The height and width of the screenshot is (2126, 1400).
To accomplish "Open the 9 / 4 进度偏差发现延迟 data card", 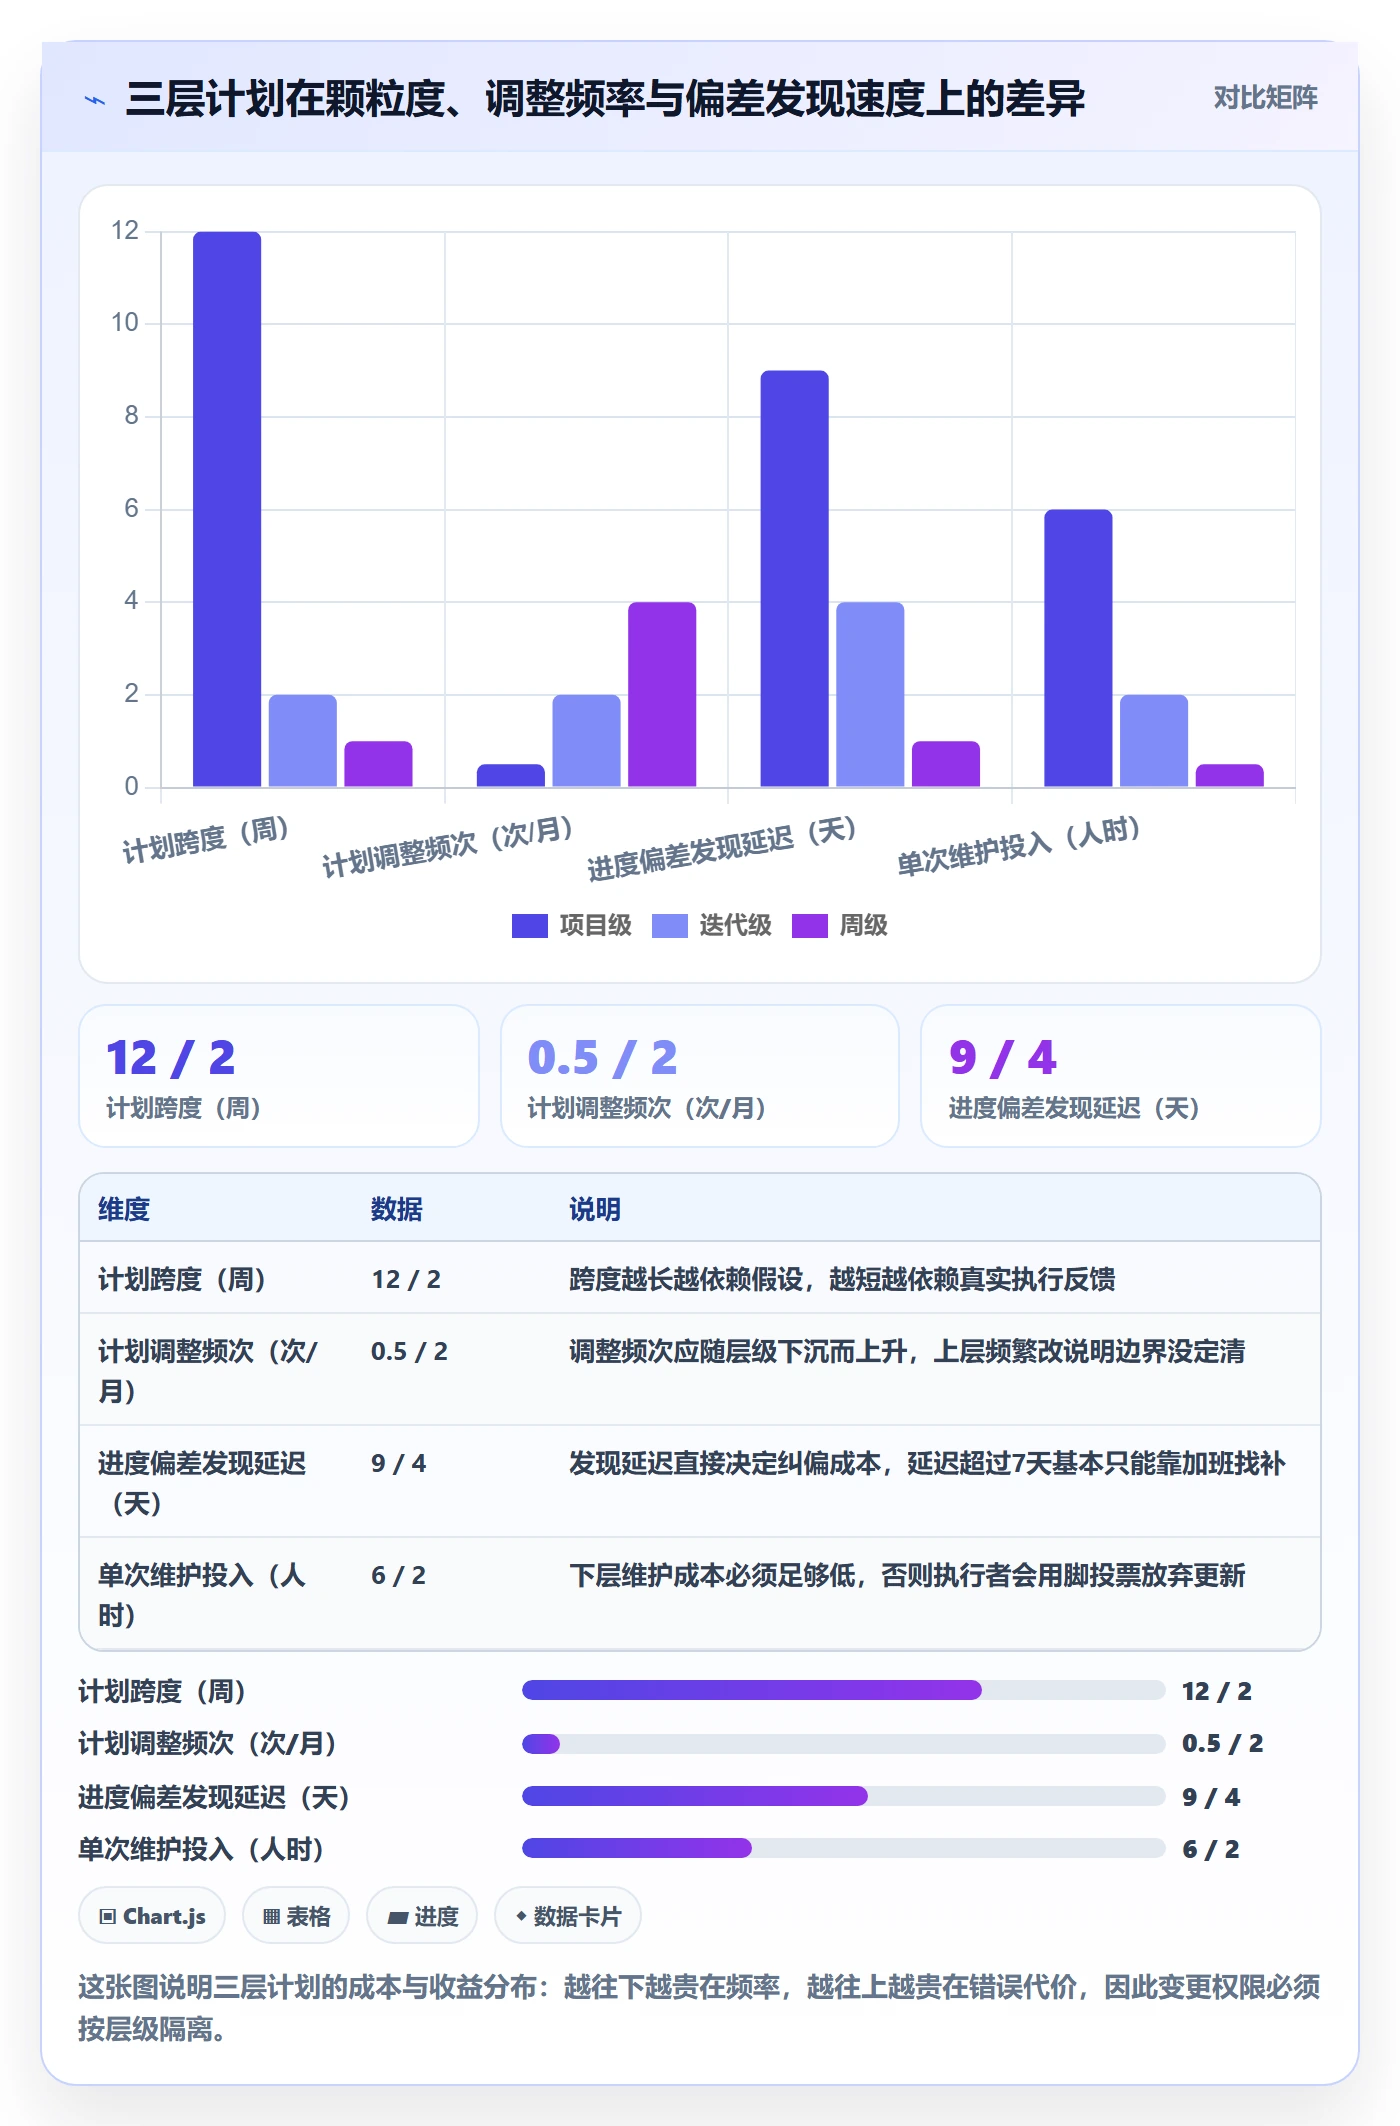I will (x=1121, y=1076).
